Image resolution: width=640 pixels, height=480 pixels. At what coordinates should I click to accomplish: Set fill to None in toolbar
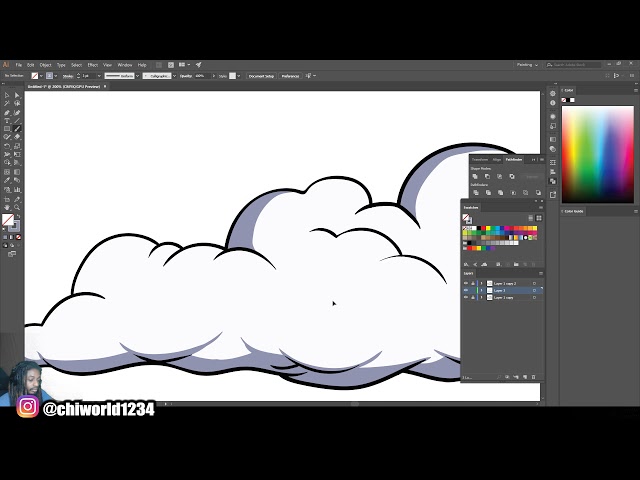coord(18,237)
